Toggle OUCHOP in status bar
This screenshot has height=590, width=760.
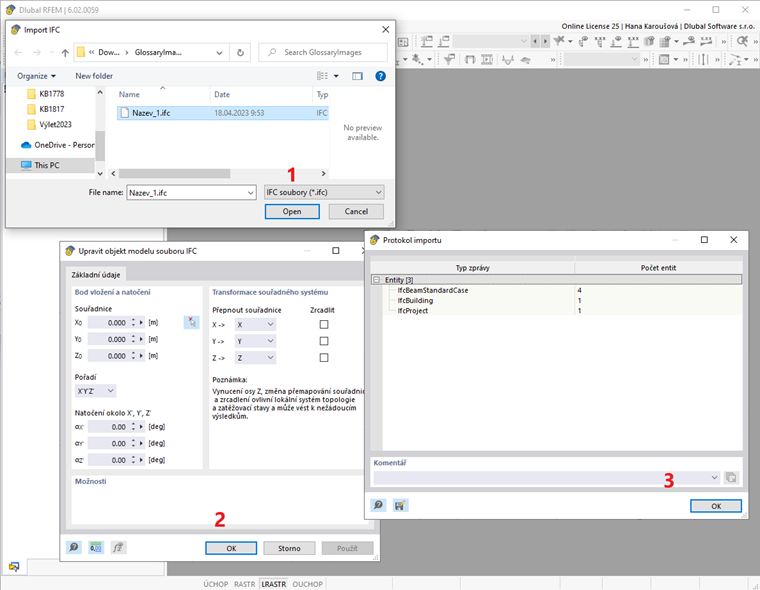(307, 584)
